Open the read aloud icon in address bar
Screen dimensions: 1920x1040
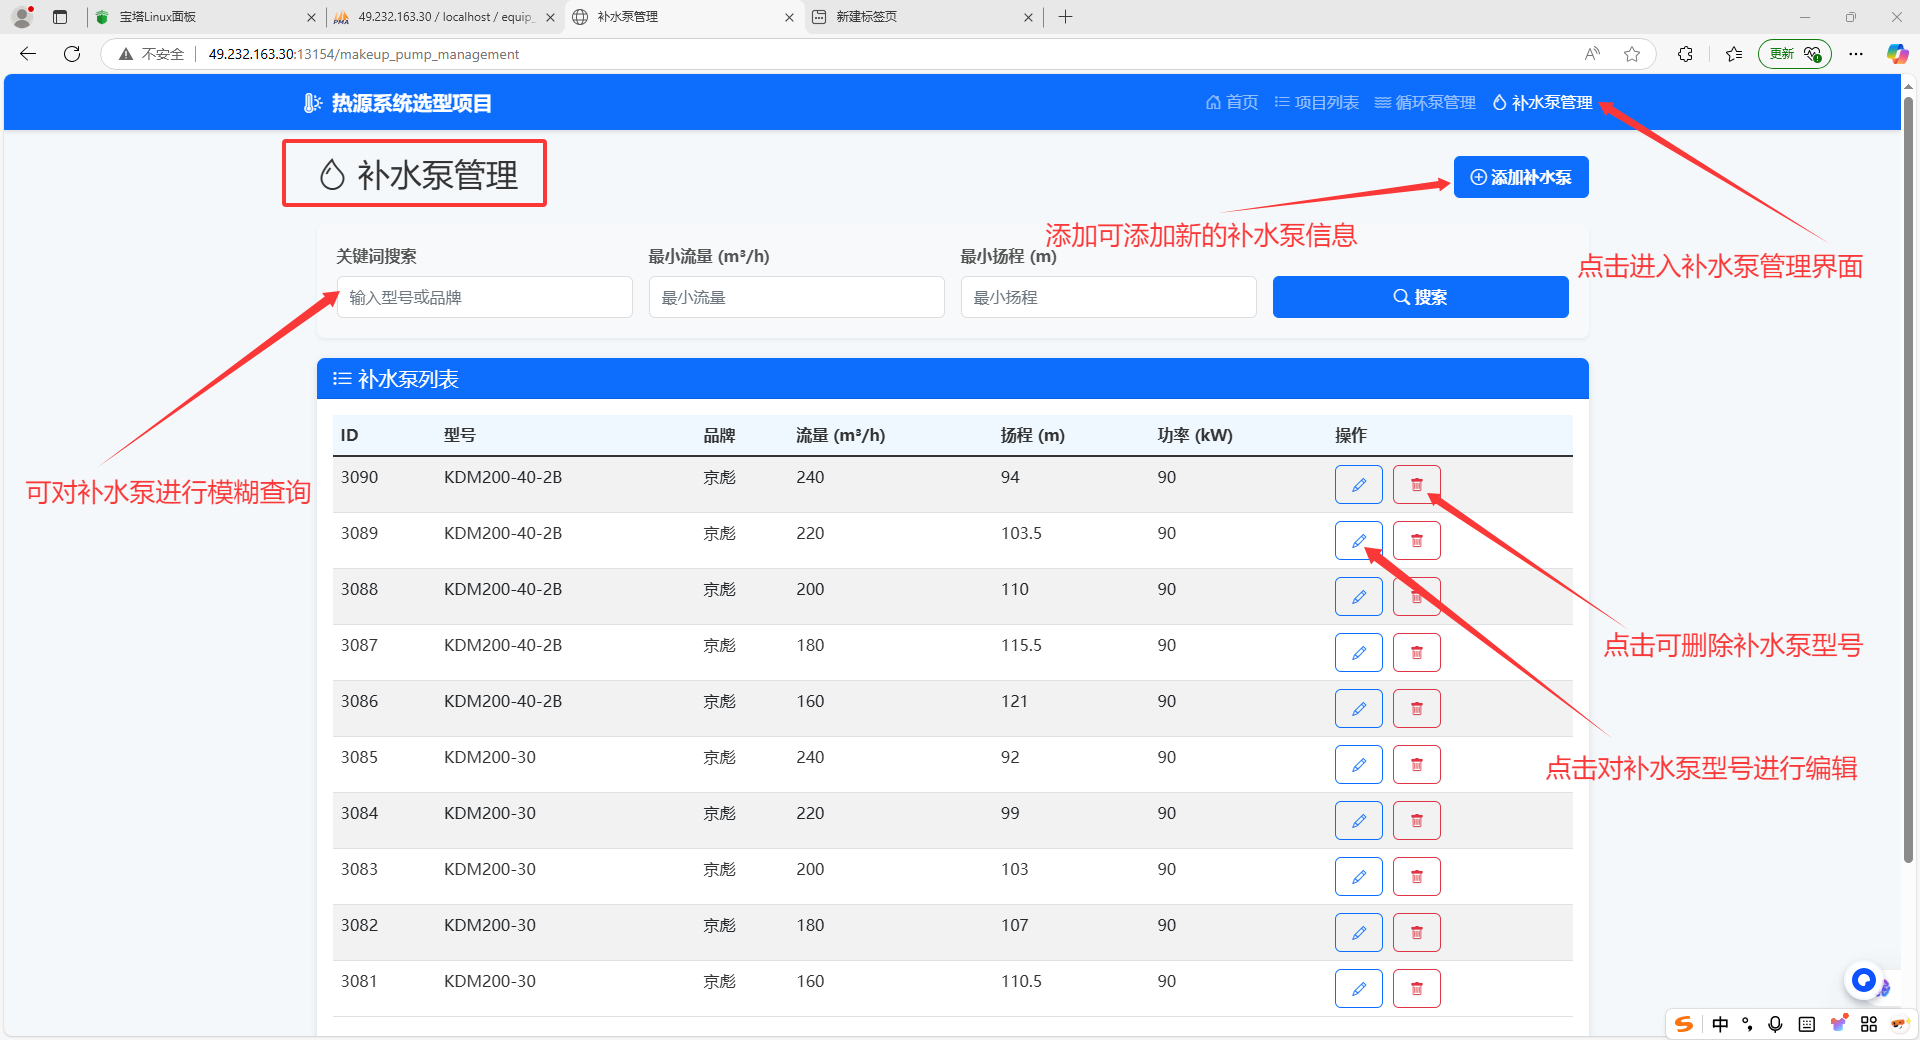[x=1592, y=54]
